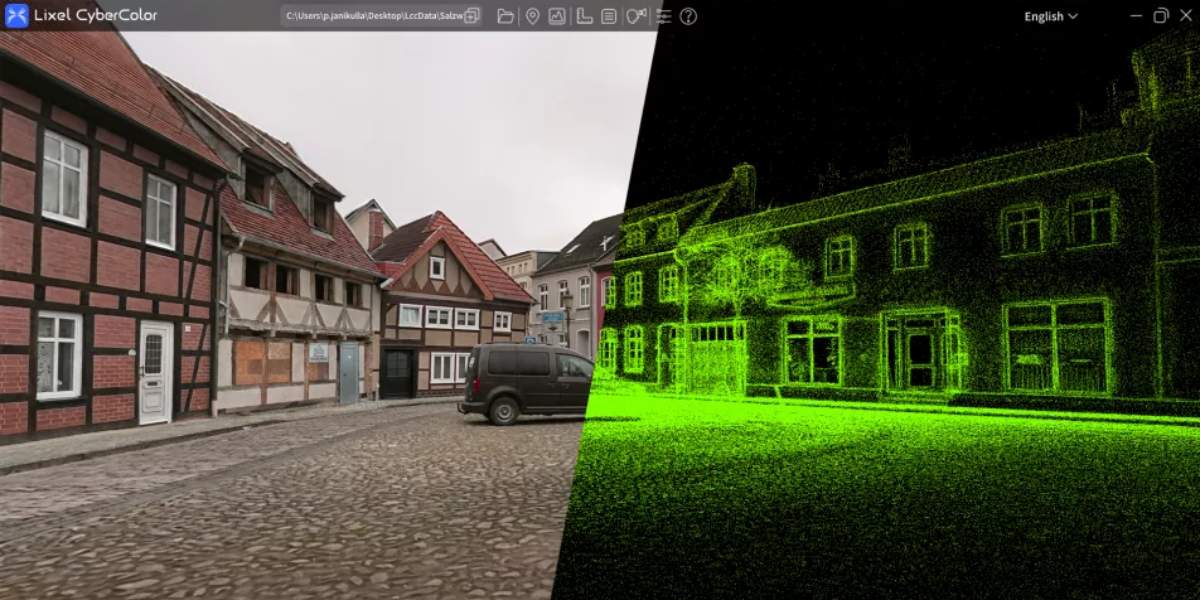Open the Help question mark
Viewport: 1200px width, 600px height.
click(x=688, y=16)
